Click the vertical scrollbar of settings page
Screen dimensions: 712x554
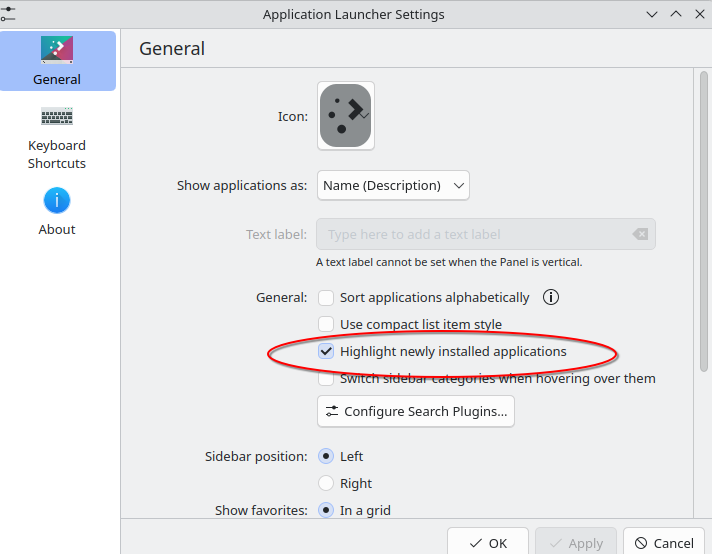pos(704,220)
